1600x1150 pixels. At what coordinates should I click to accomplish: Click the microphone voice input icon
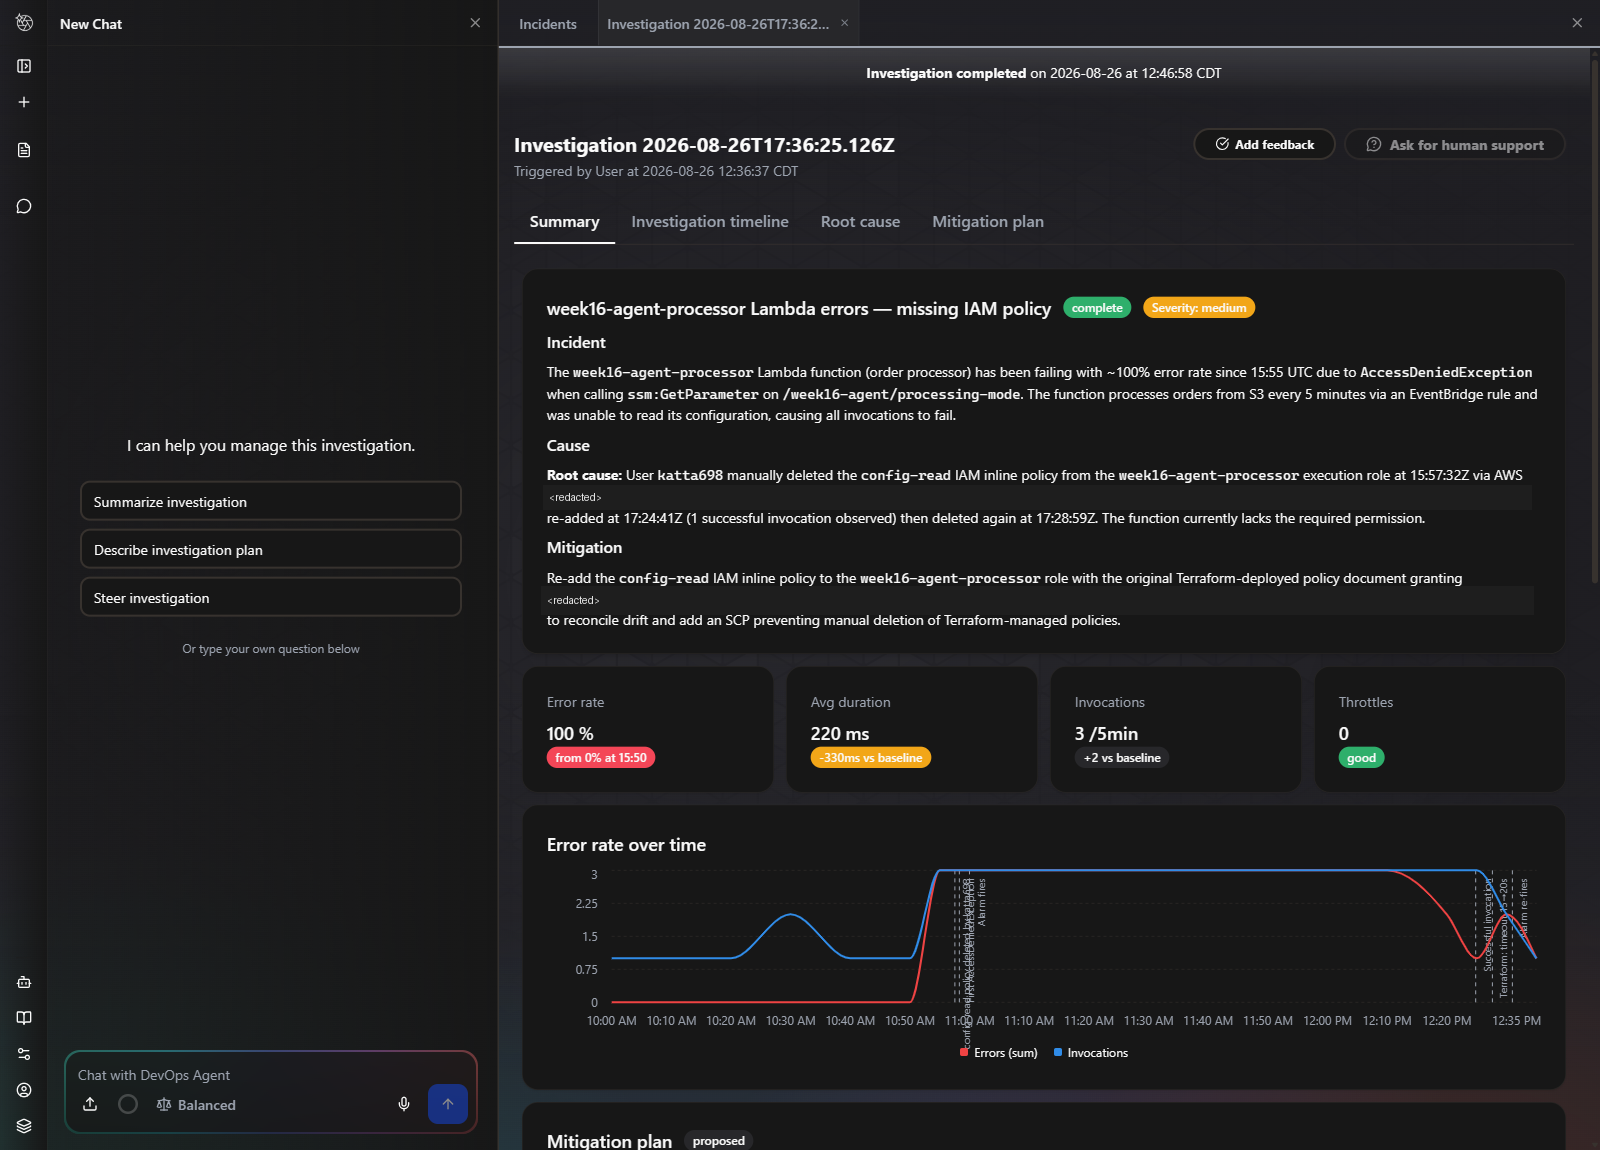coord(404,1104)
